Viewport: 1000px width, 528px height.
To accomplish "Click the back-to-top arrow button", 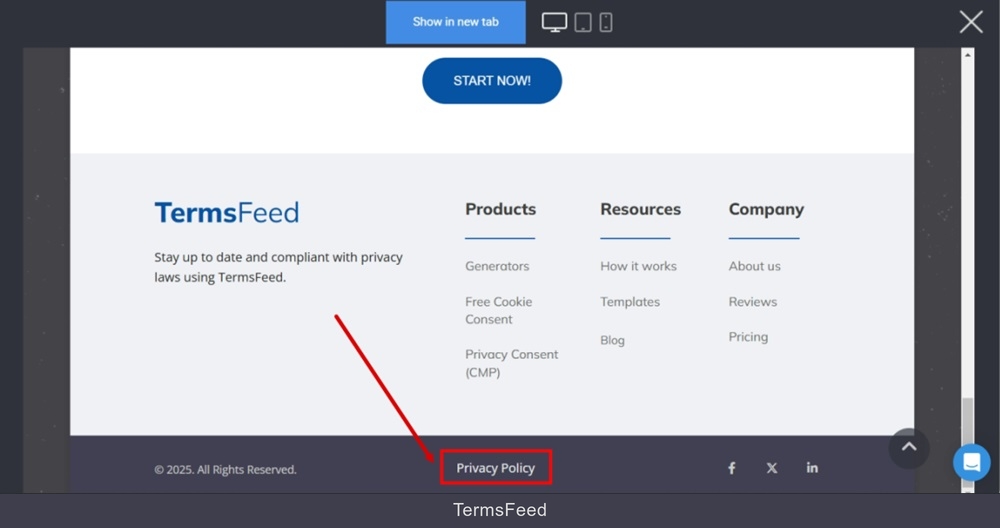I will point(909,448).
